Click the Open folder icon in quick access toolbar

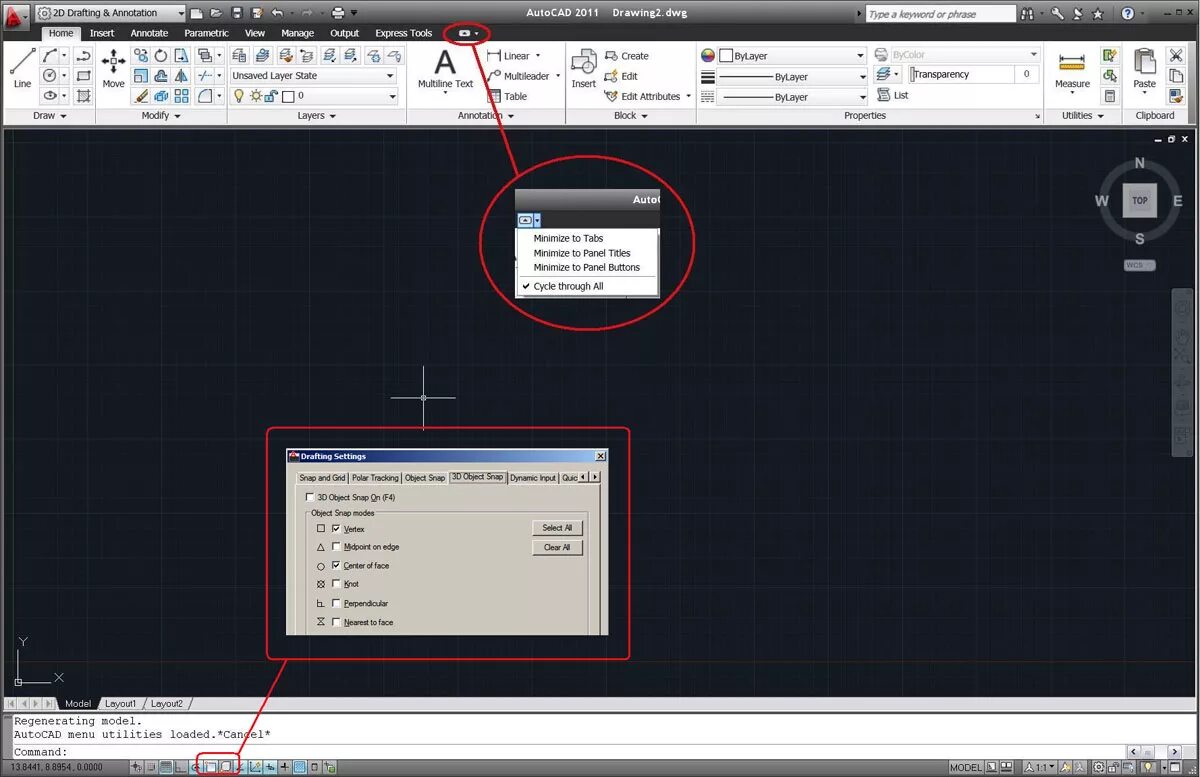click(x=216, y=13)
